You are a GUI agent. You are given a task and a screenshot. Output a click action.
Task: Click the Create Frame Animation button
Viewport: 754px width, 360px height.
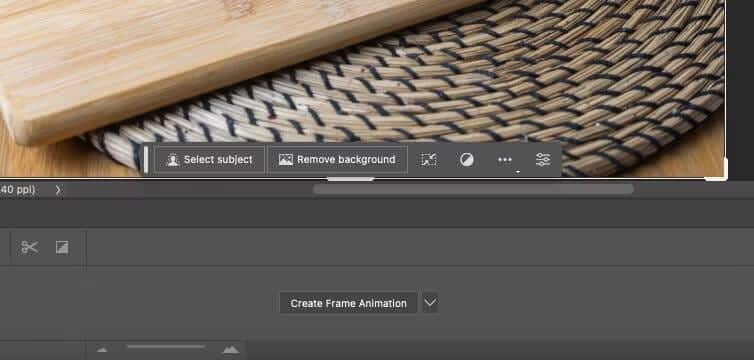348,303
